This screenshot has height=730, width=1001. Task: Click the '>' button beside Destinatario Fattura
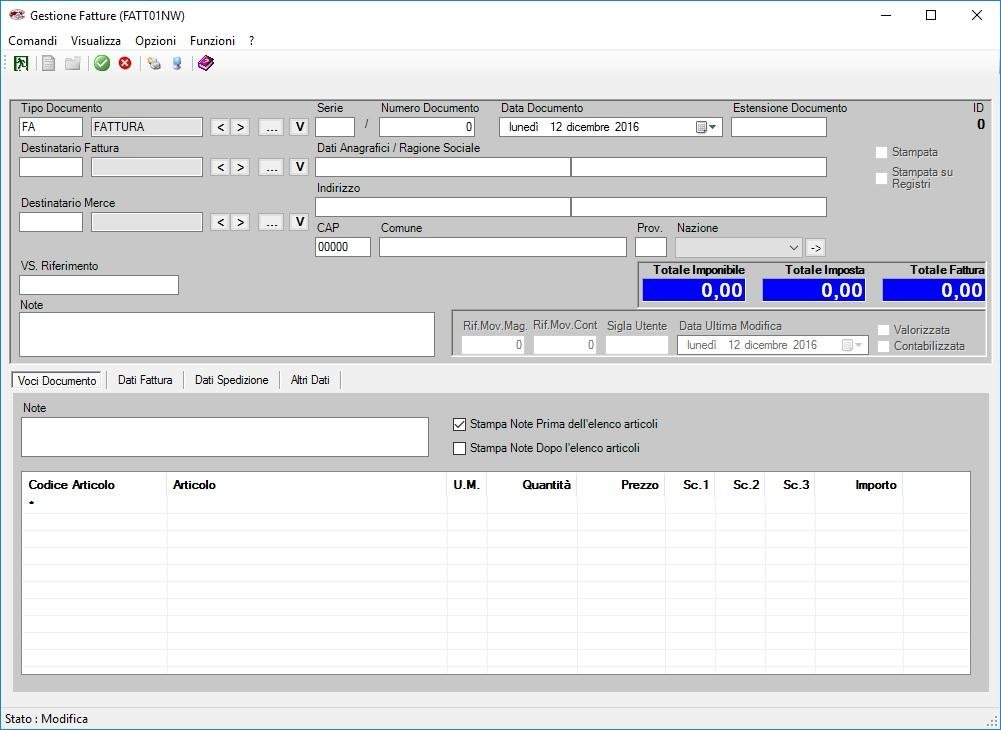point(239,166)
